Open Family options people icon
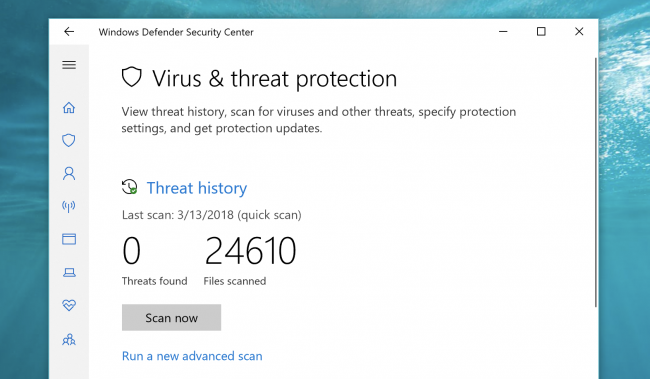Image resolution: width=650 pixels, height=379 pixels. [x=69, y=340]
